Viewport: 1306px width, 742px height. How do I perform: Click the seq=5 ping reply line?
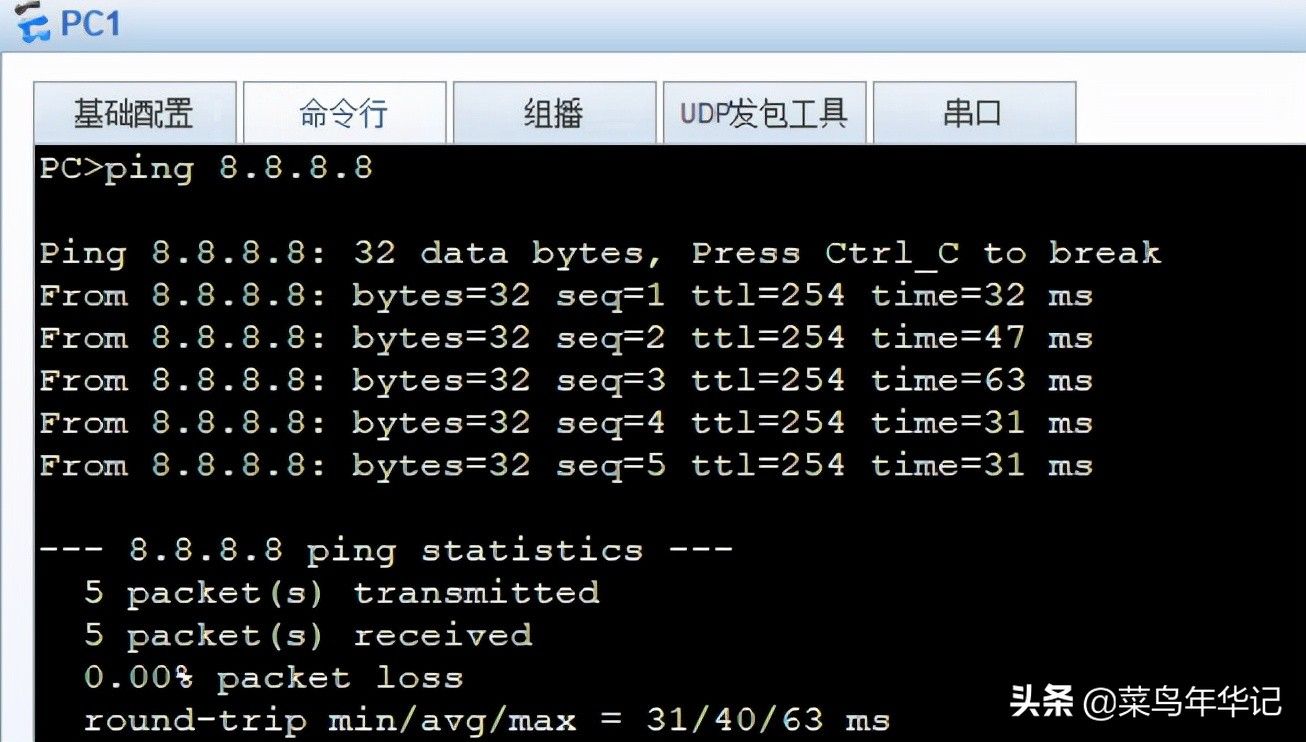566,465
